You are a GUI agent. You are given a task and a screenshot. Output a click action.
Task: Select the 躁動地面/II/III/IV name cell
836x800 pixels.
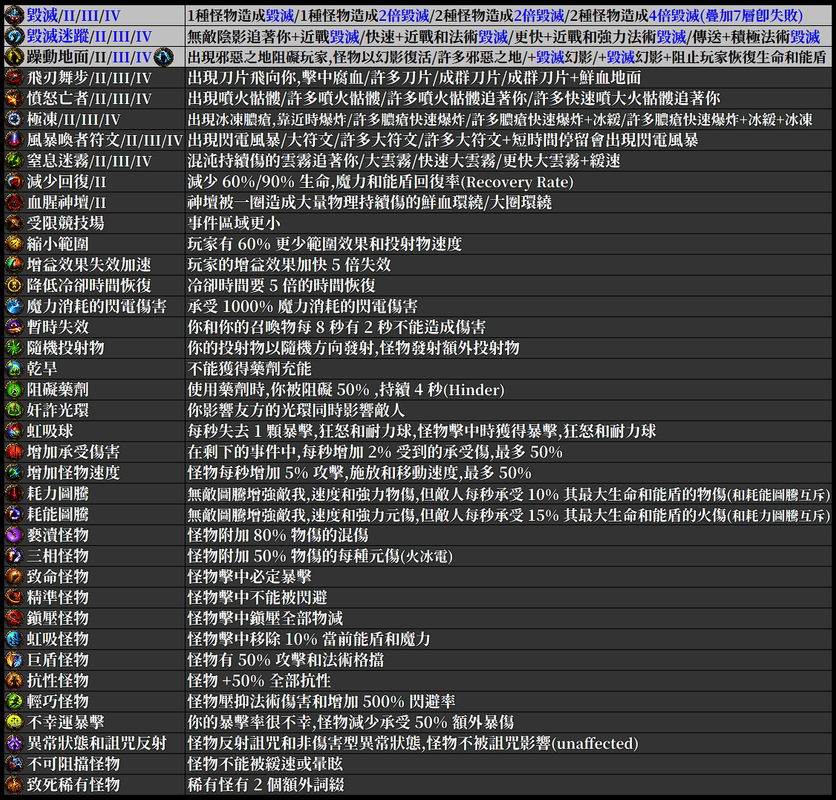pyautogui.click(x=94, y=57)
